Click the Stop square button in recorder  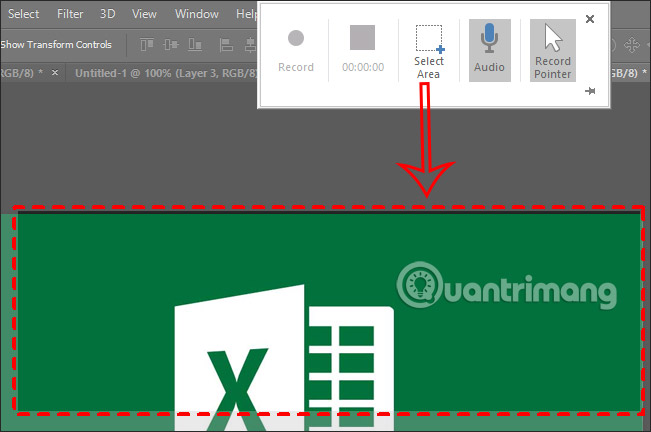click(362, 37)
